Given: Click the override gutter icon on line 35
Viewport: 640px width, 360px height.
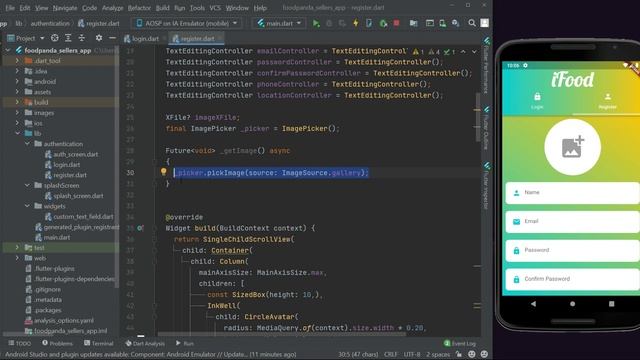Looking at the screenshot, I should click(x=140, y=228).
